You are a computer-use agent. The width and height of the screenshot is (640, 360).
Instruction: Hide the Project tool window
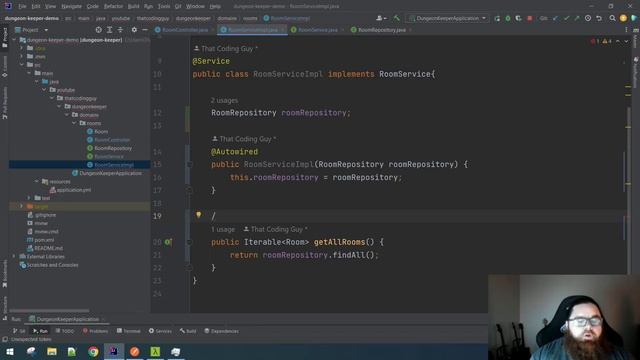[144, 30]
